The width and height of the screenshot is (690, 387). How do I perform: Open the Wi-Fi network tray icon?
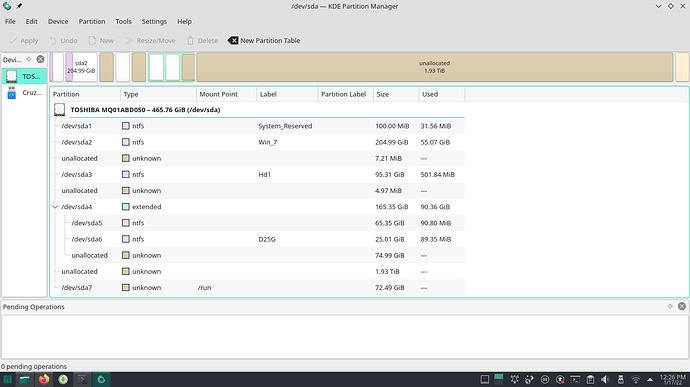point(636,380)
